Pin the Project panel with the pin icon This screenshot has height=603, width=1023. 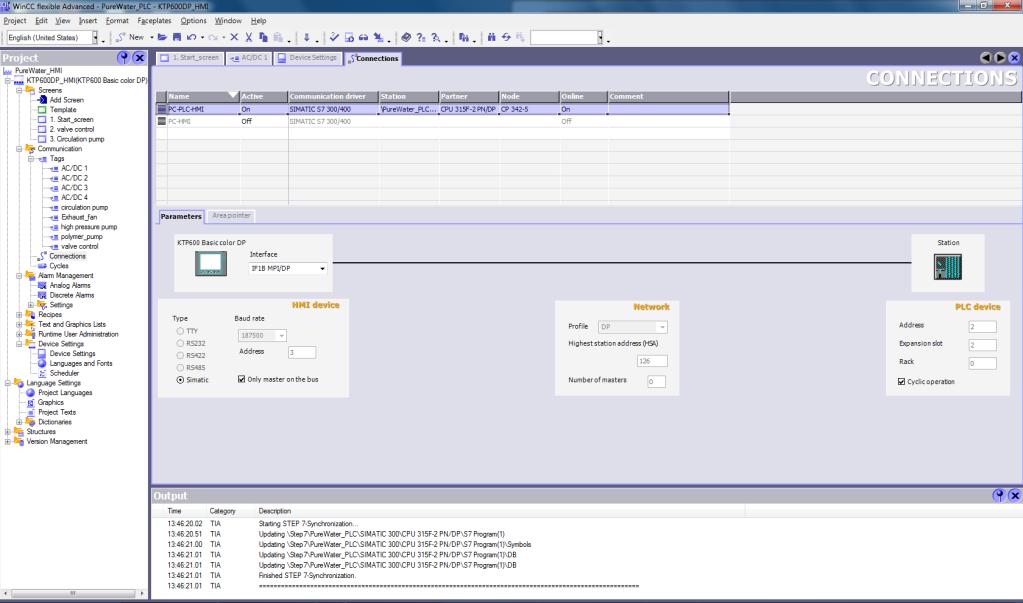coord(123,57)
